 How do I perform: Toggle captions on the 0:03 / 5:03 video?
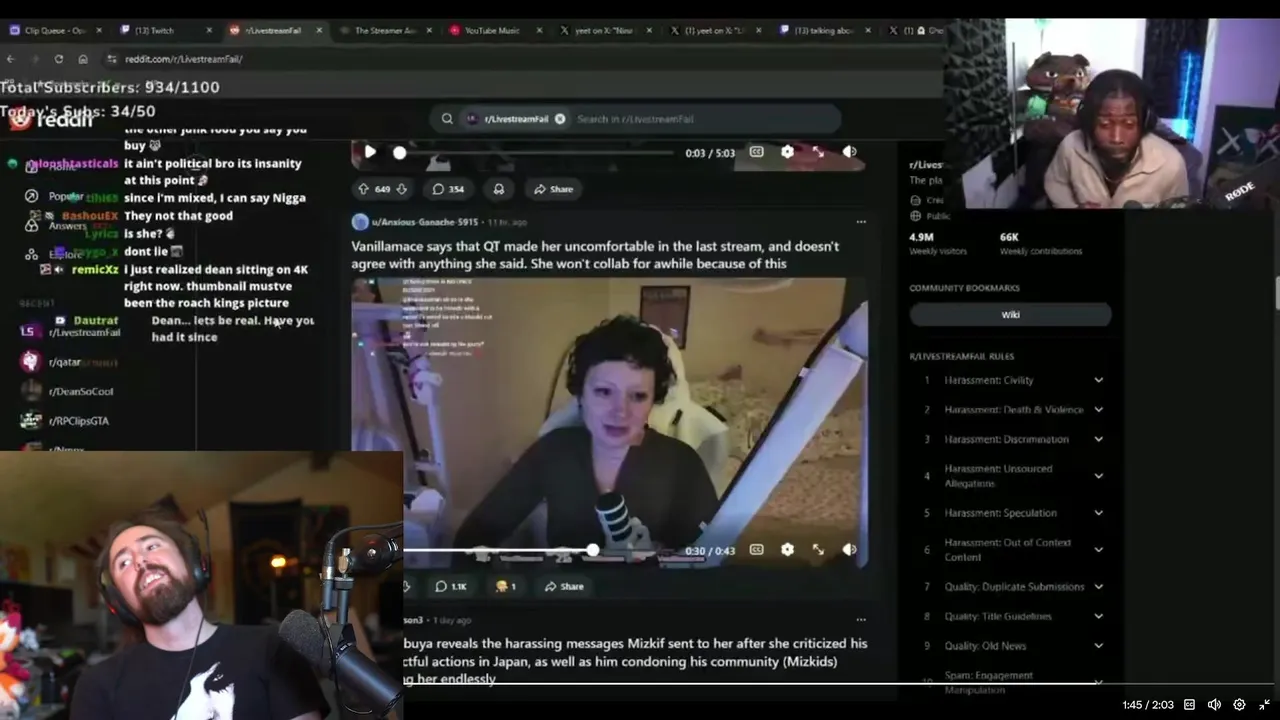click(756, 152)
